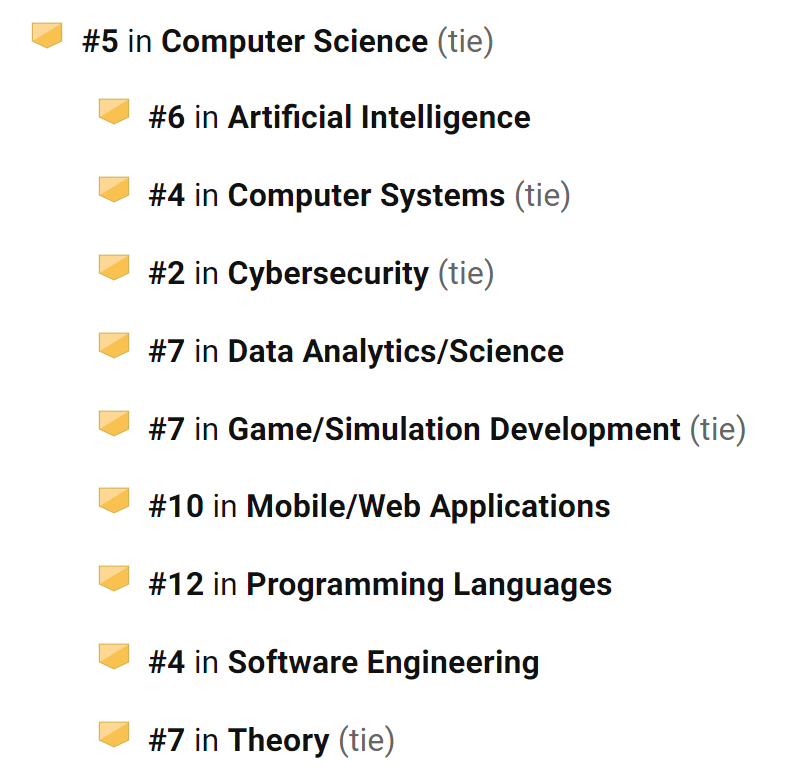785x779 pixels.
Task: Click the badge icon beside Mobile/Web Applications
Action: [114, 500]
